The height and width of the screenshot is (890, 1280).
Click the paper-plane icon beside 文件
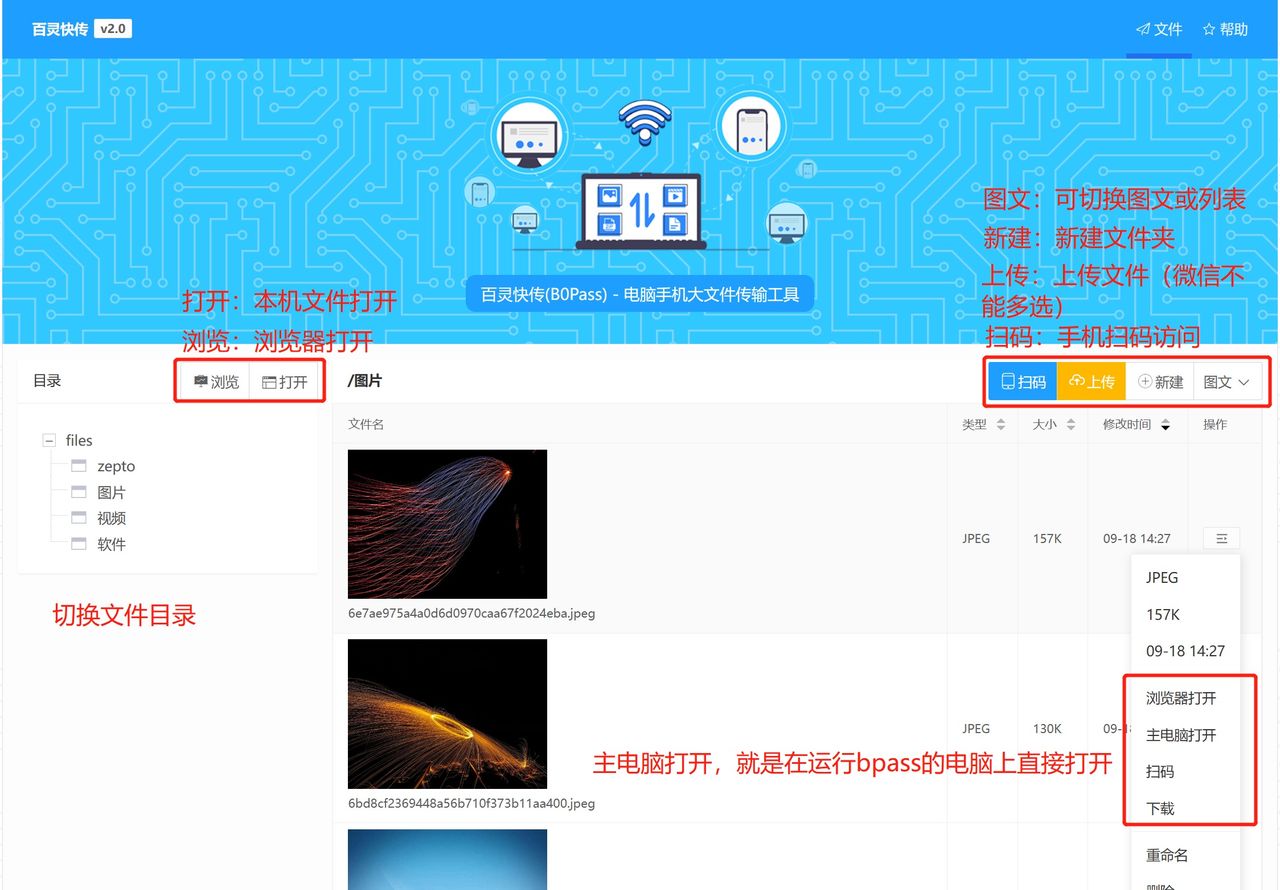coord(1143,30)
